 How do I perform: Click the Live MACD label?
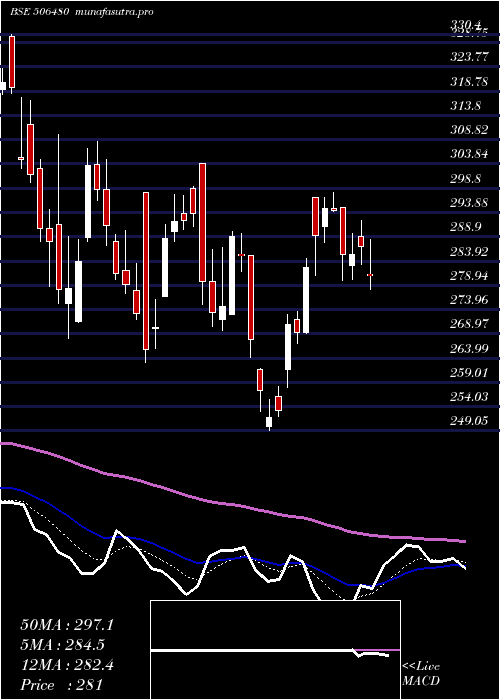tap(421, 674)
